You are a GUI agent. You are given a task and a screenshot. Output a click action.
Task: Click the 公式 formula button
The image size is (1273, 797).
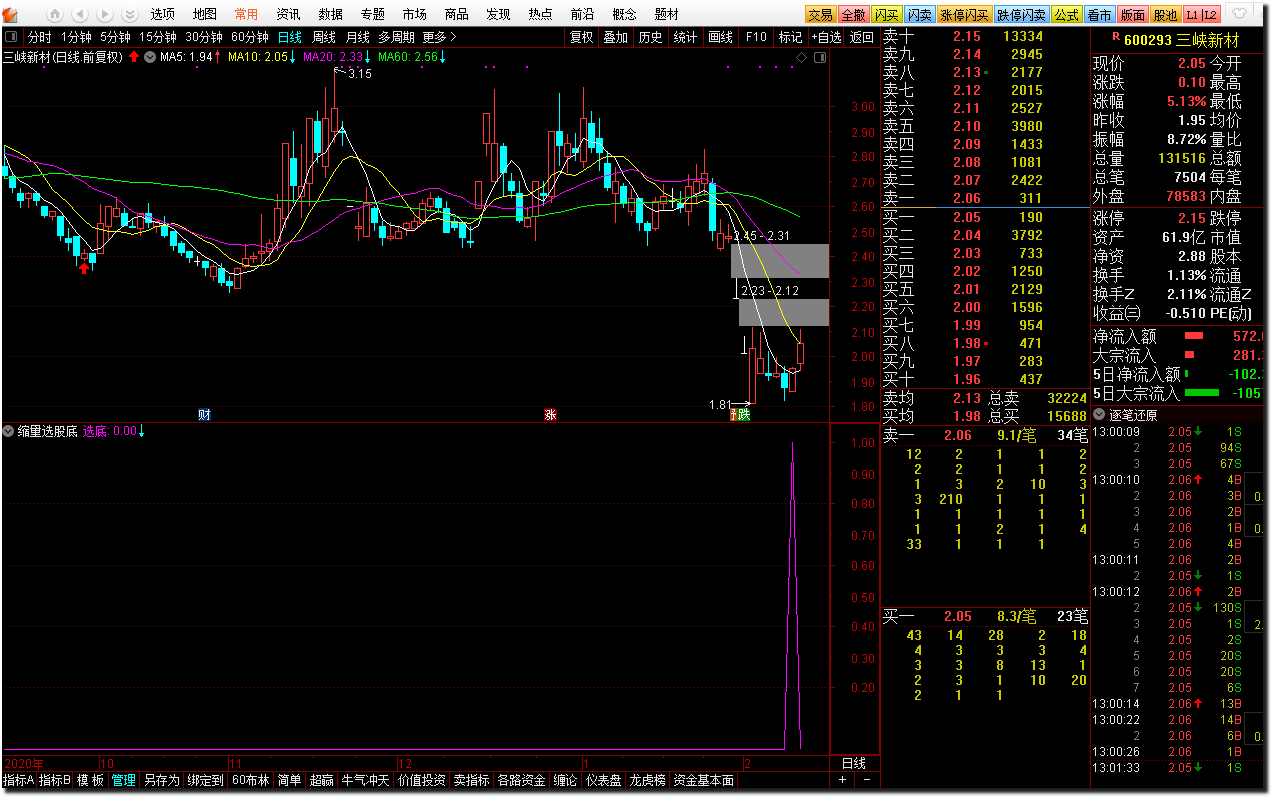tap(1066, 15)
